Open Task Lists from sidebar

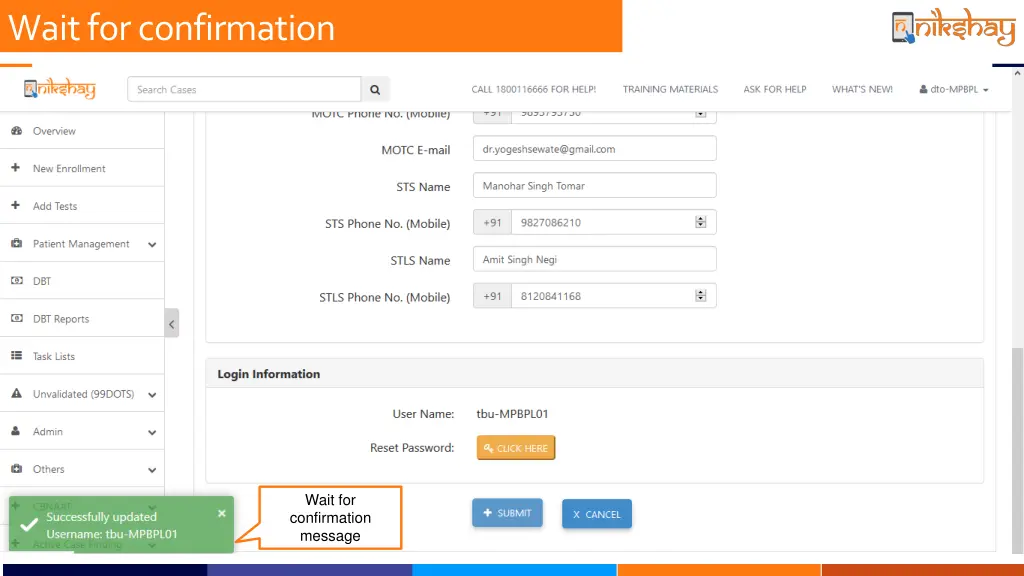coord(54,356)
